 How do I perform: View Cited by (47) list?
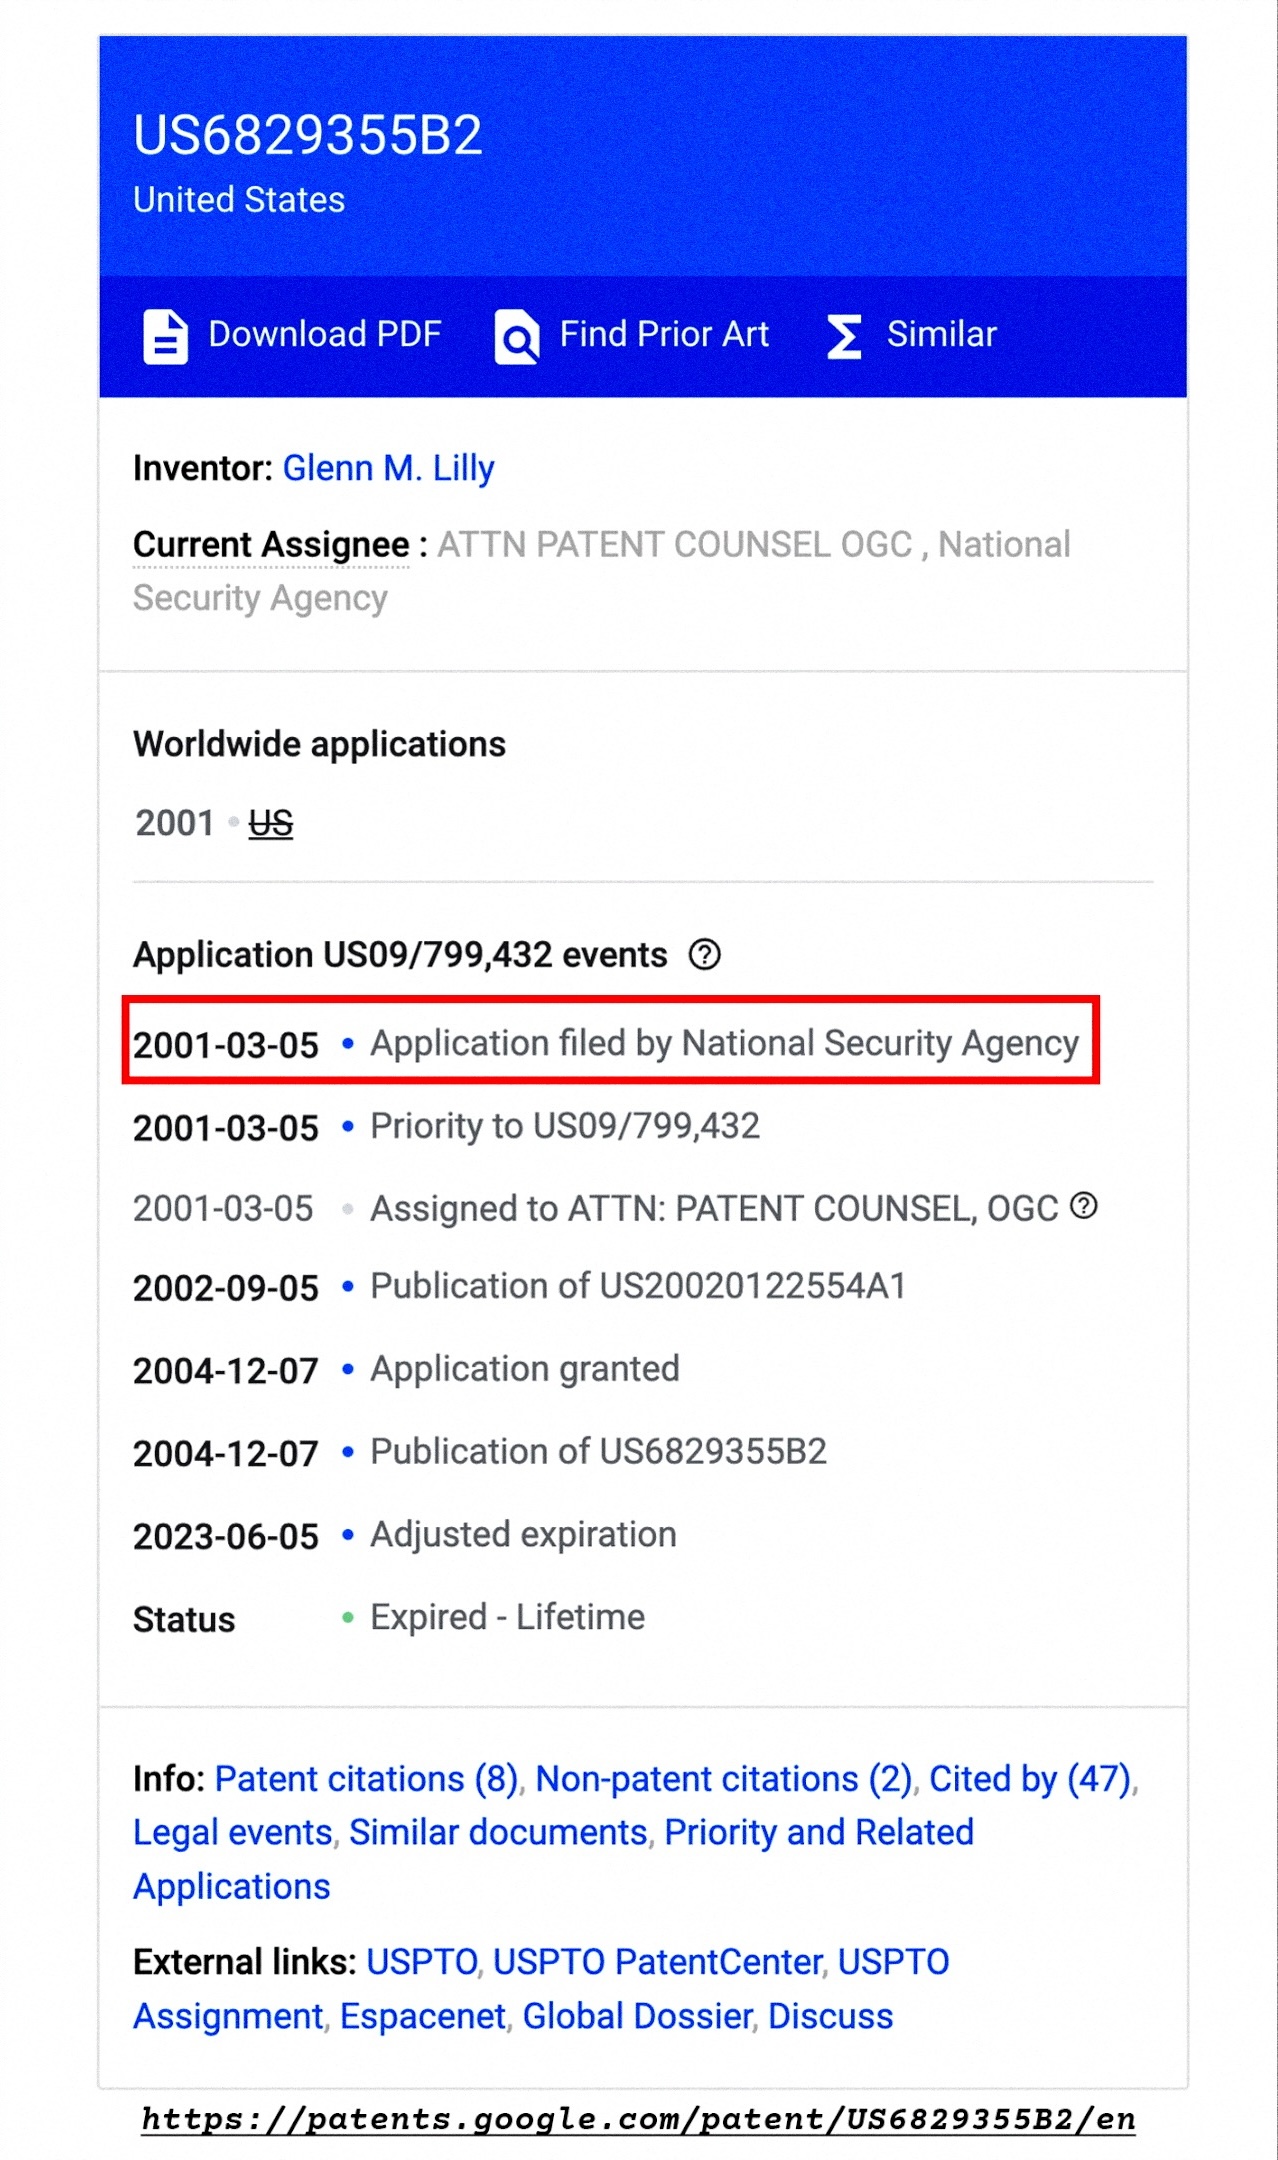pos(1030,1779)
